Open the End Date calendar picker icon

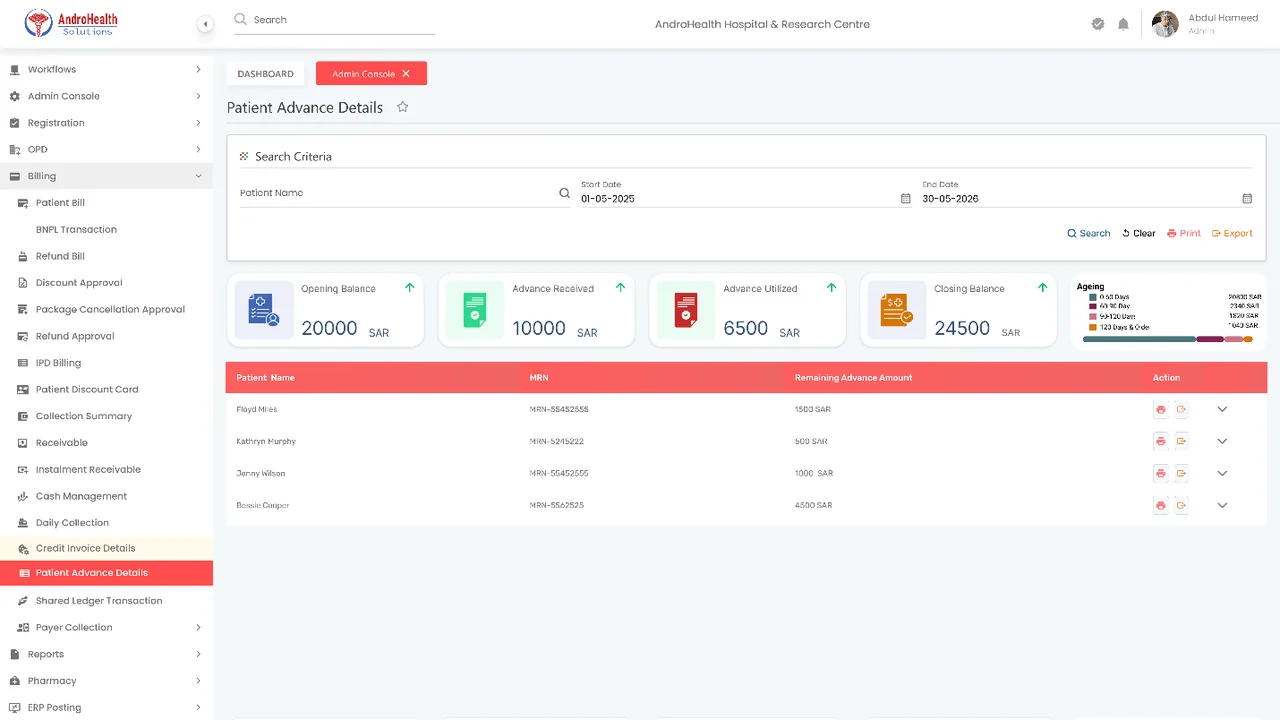click(1247, 199)
